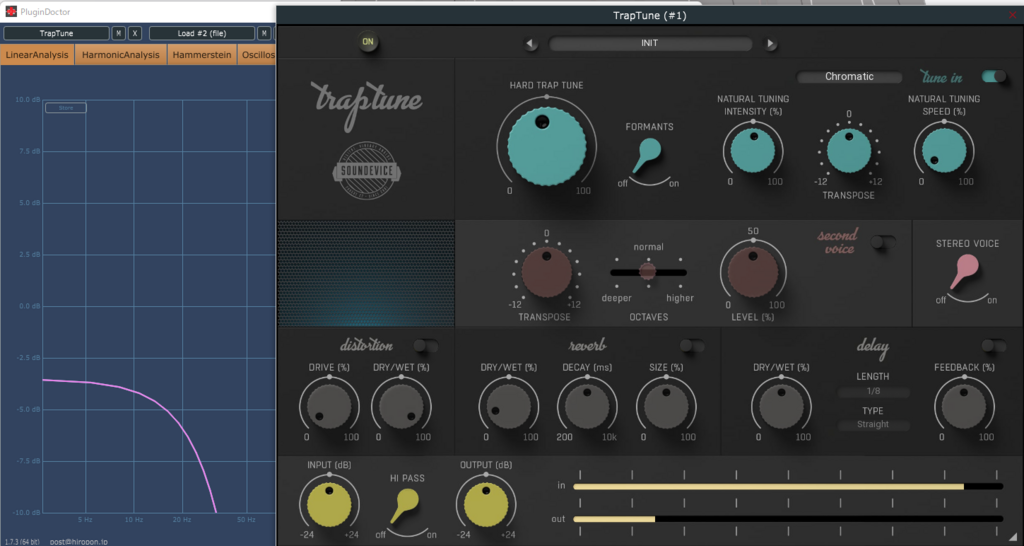Open the delay Type Straight selector
This screenshot has height=546, width=1024.
[x=874, y=425]
